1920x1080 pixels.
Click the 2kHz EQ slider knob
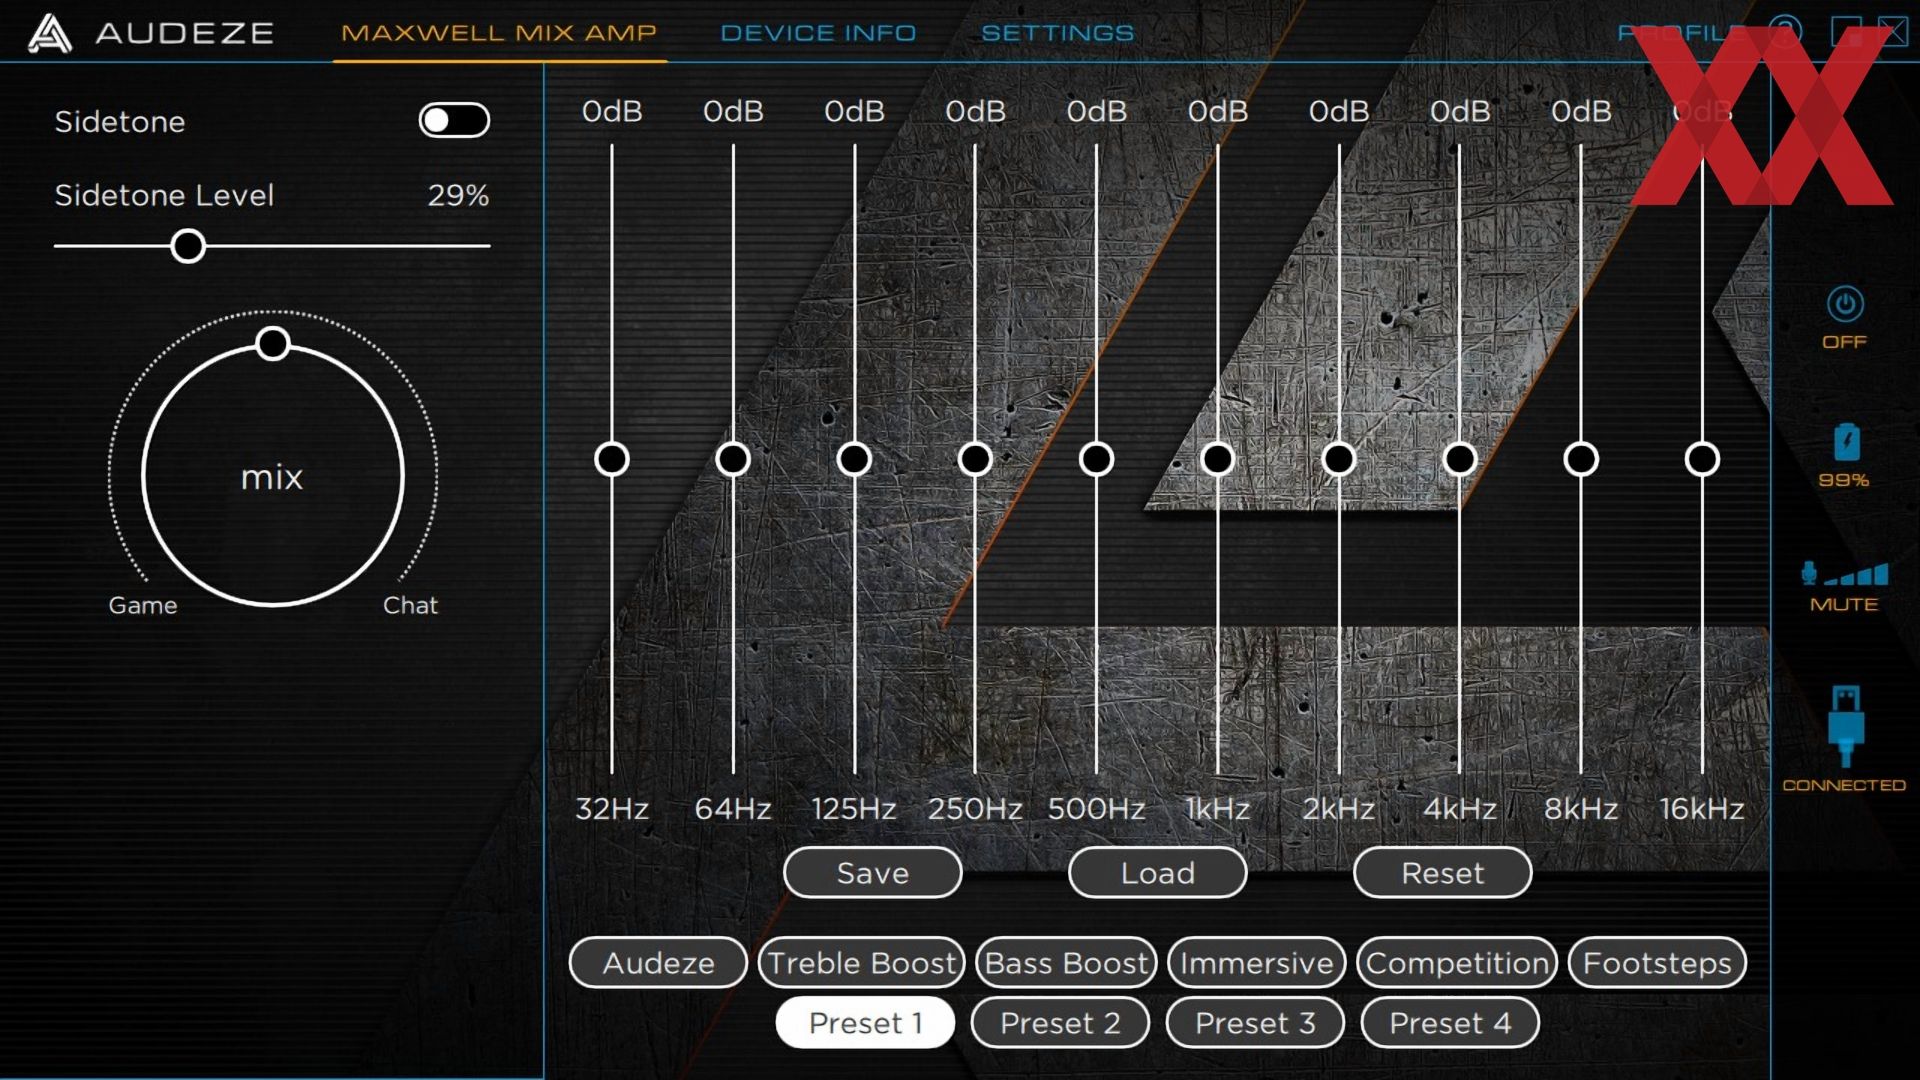tap(1339, 459)
